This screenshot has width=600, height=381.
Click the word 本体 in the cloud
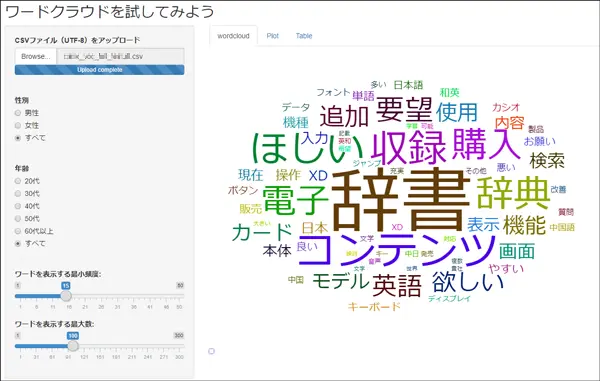point(277,251)
